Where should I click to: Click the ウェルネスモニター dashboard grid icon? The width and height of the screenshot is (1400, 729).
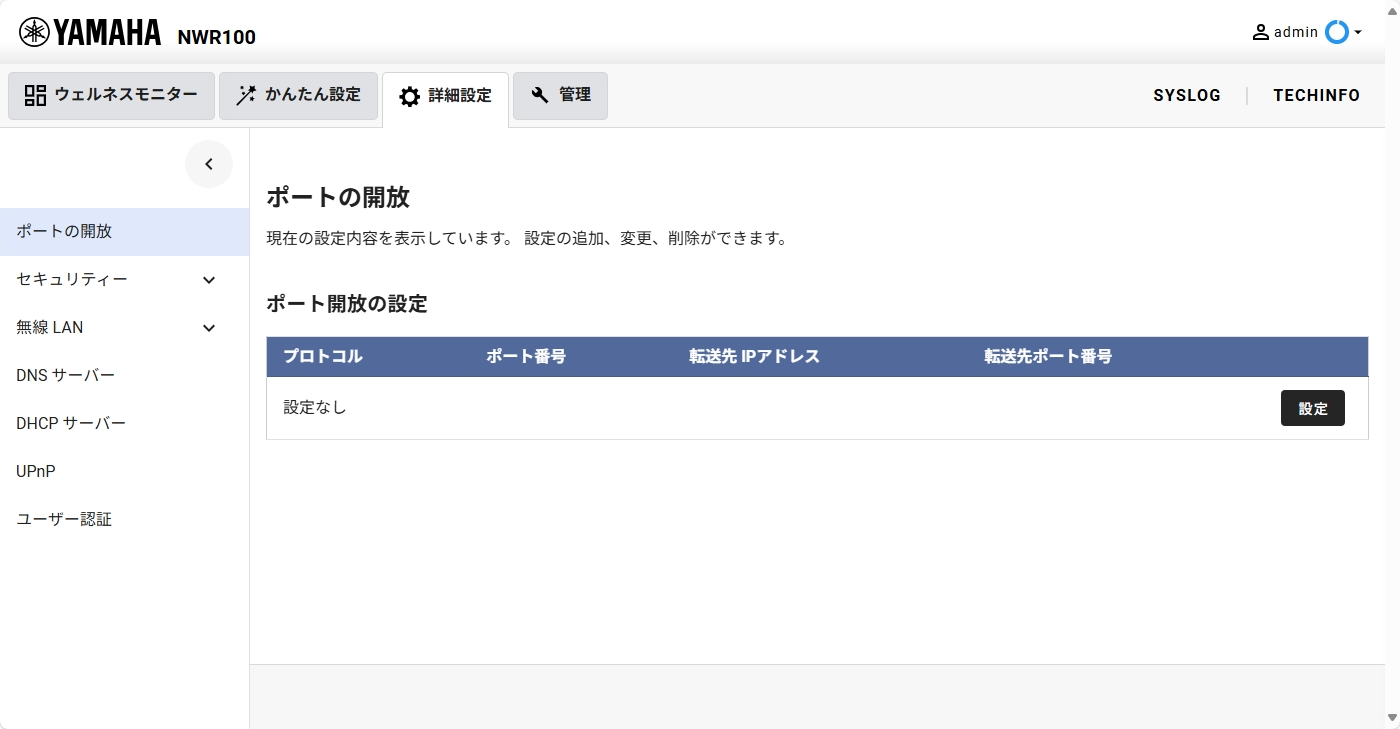[35, 96]
